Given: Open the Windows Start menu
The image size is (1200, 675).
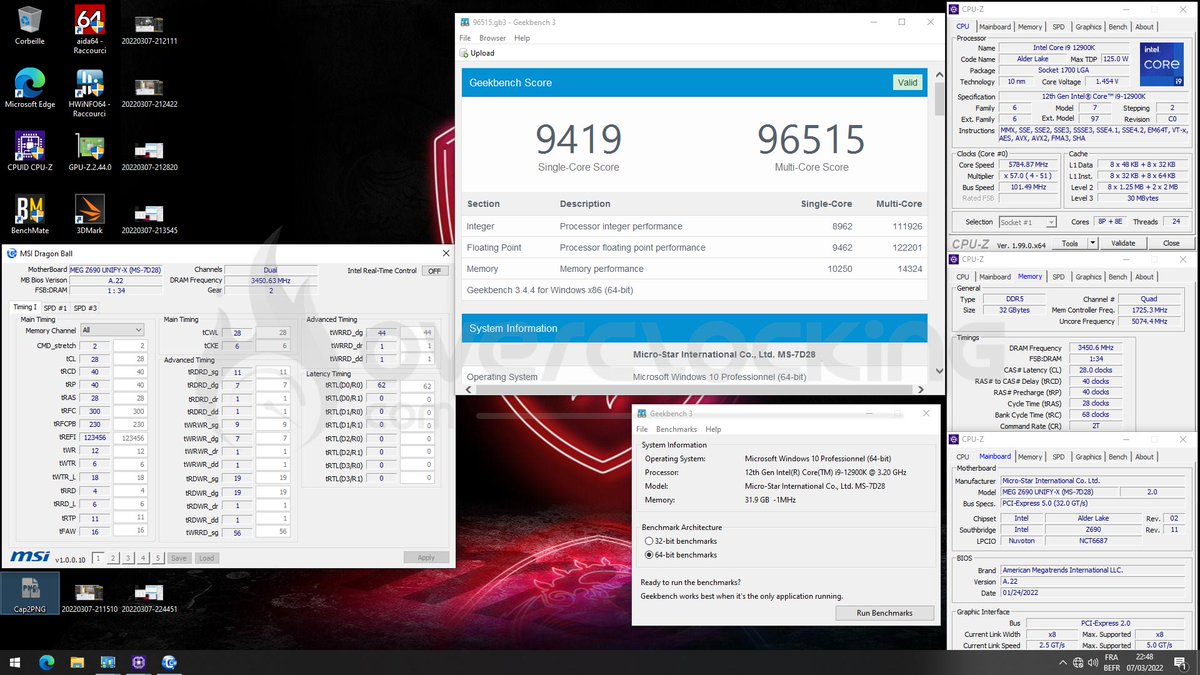Looking at the screenshot, I should [16, 661].
